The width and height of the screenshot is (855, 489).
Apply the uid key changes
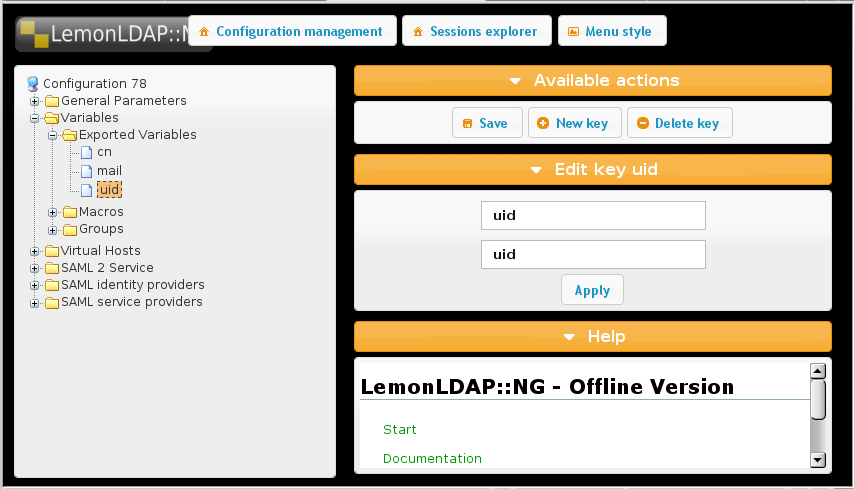click(x=592, y=290)
